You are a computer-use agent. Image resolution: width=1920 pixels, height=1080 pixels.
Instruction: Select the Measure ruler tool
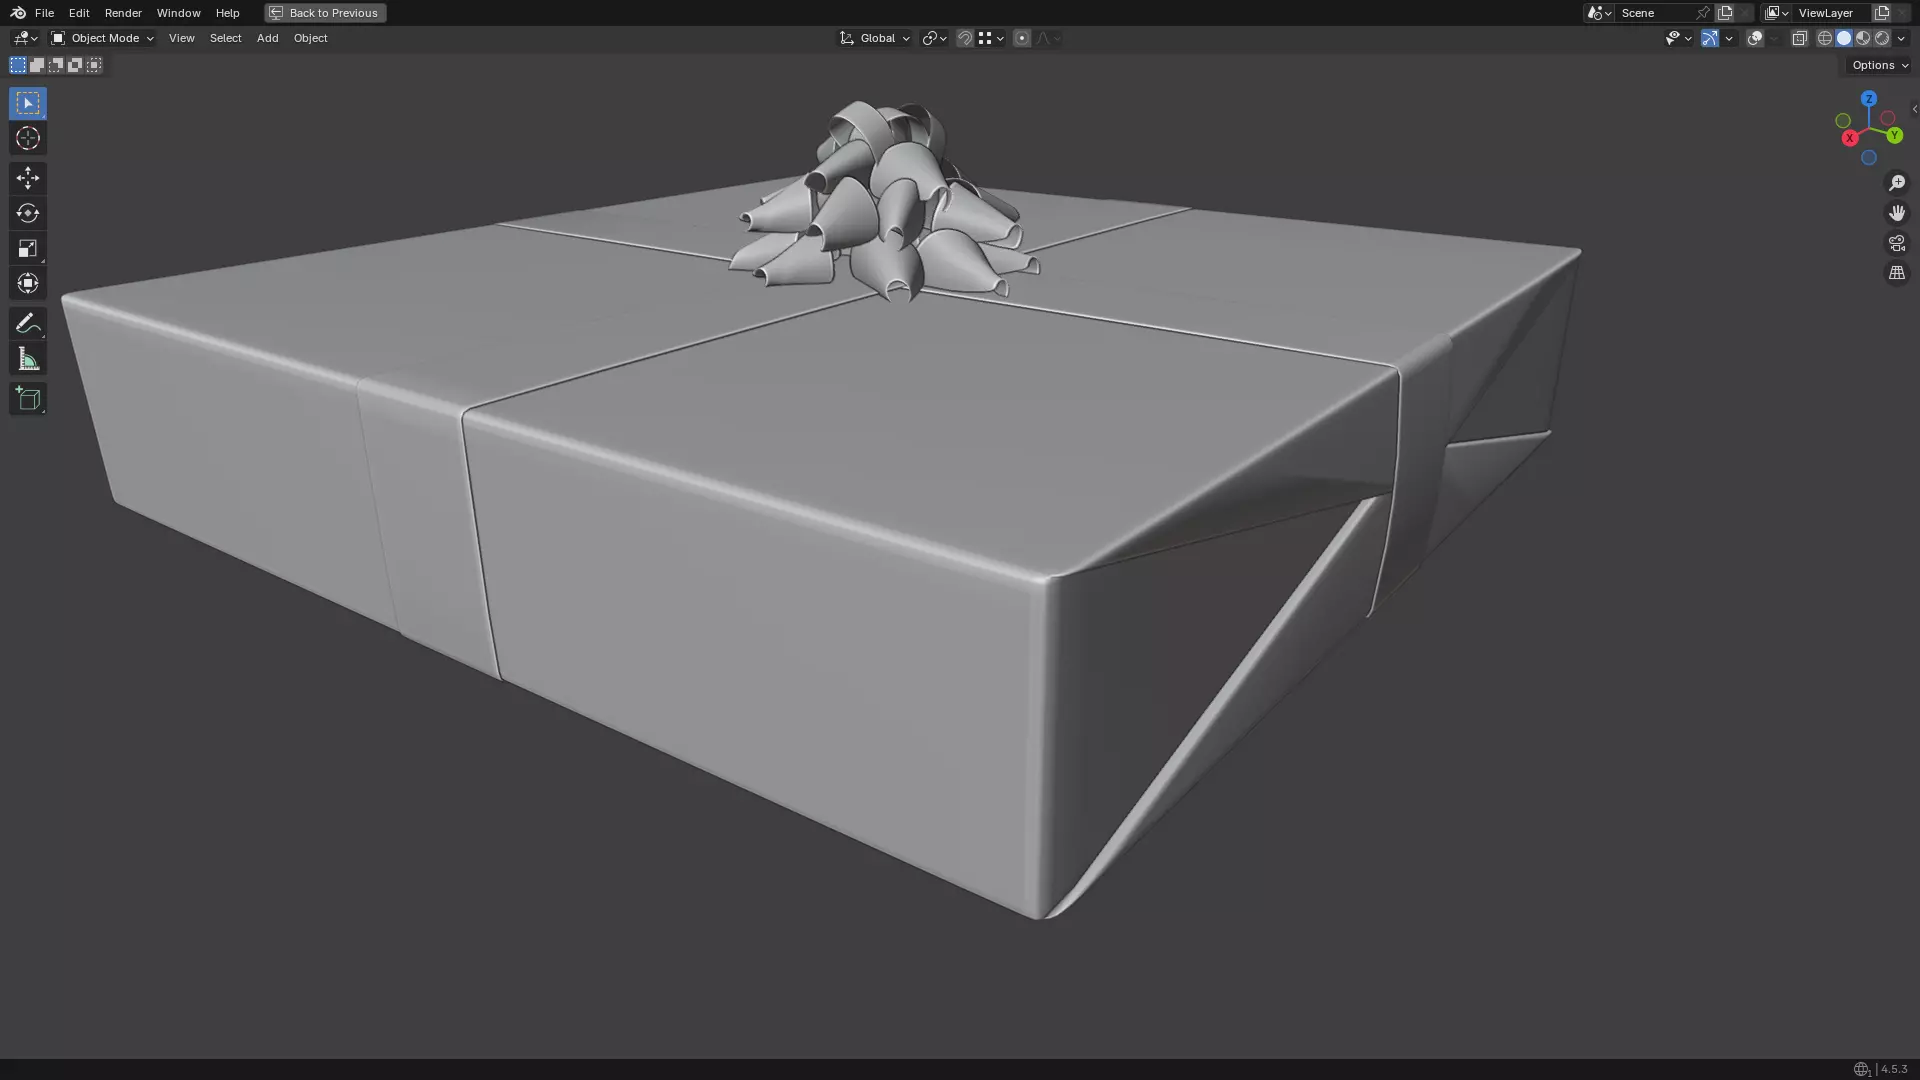click(28, 359)
